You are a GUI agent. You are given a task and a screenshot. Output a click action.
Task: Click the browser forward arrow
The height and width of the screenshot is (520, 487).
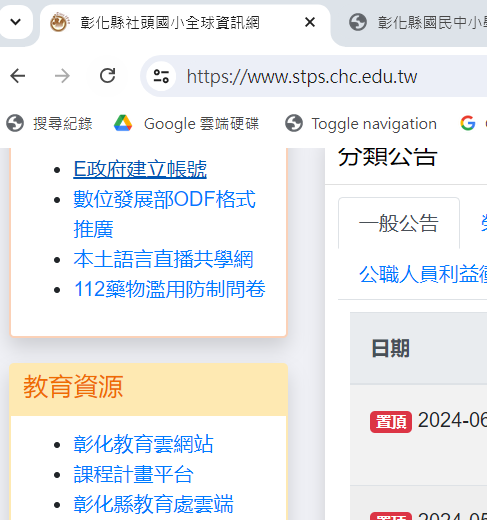coord(62,76)
